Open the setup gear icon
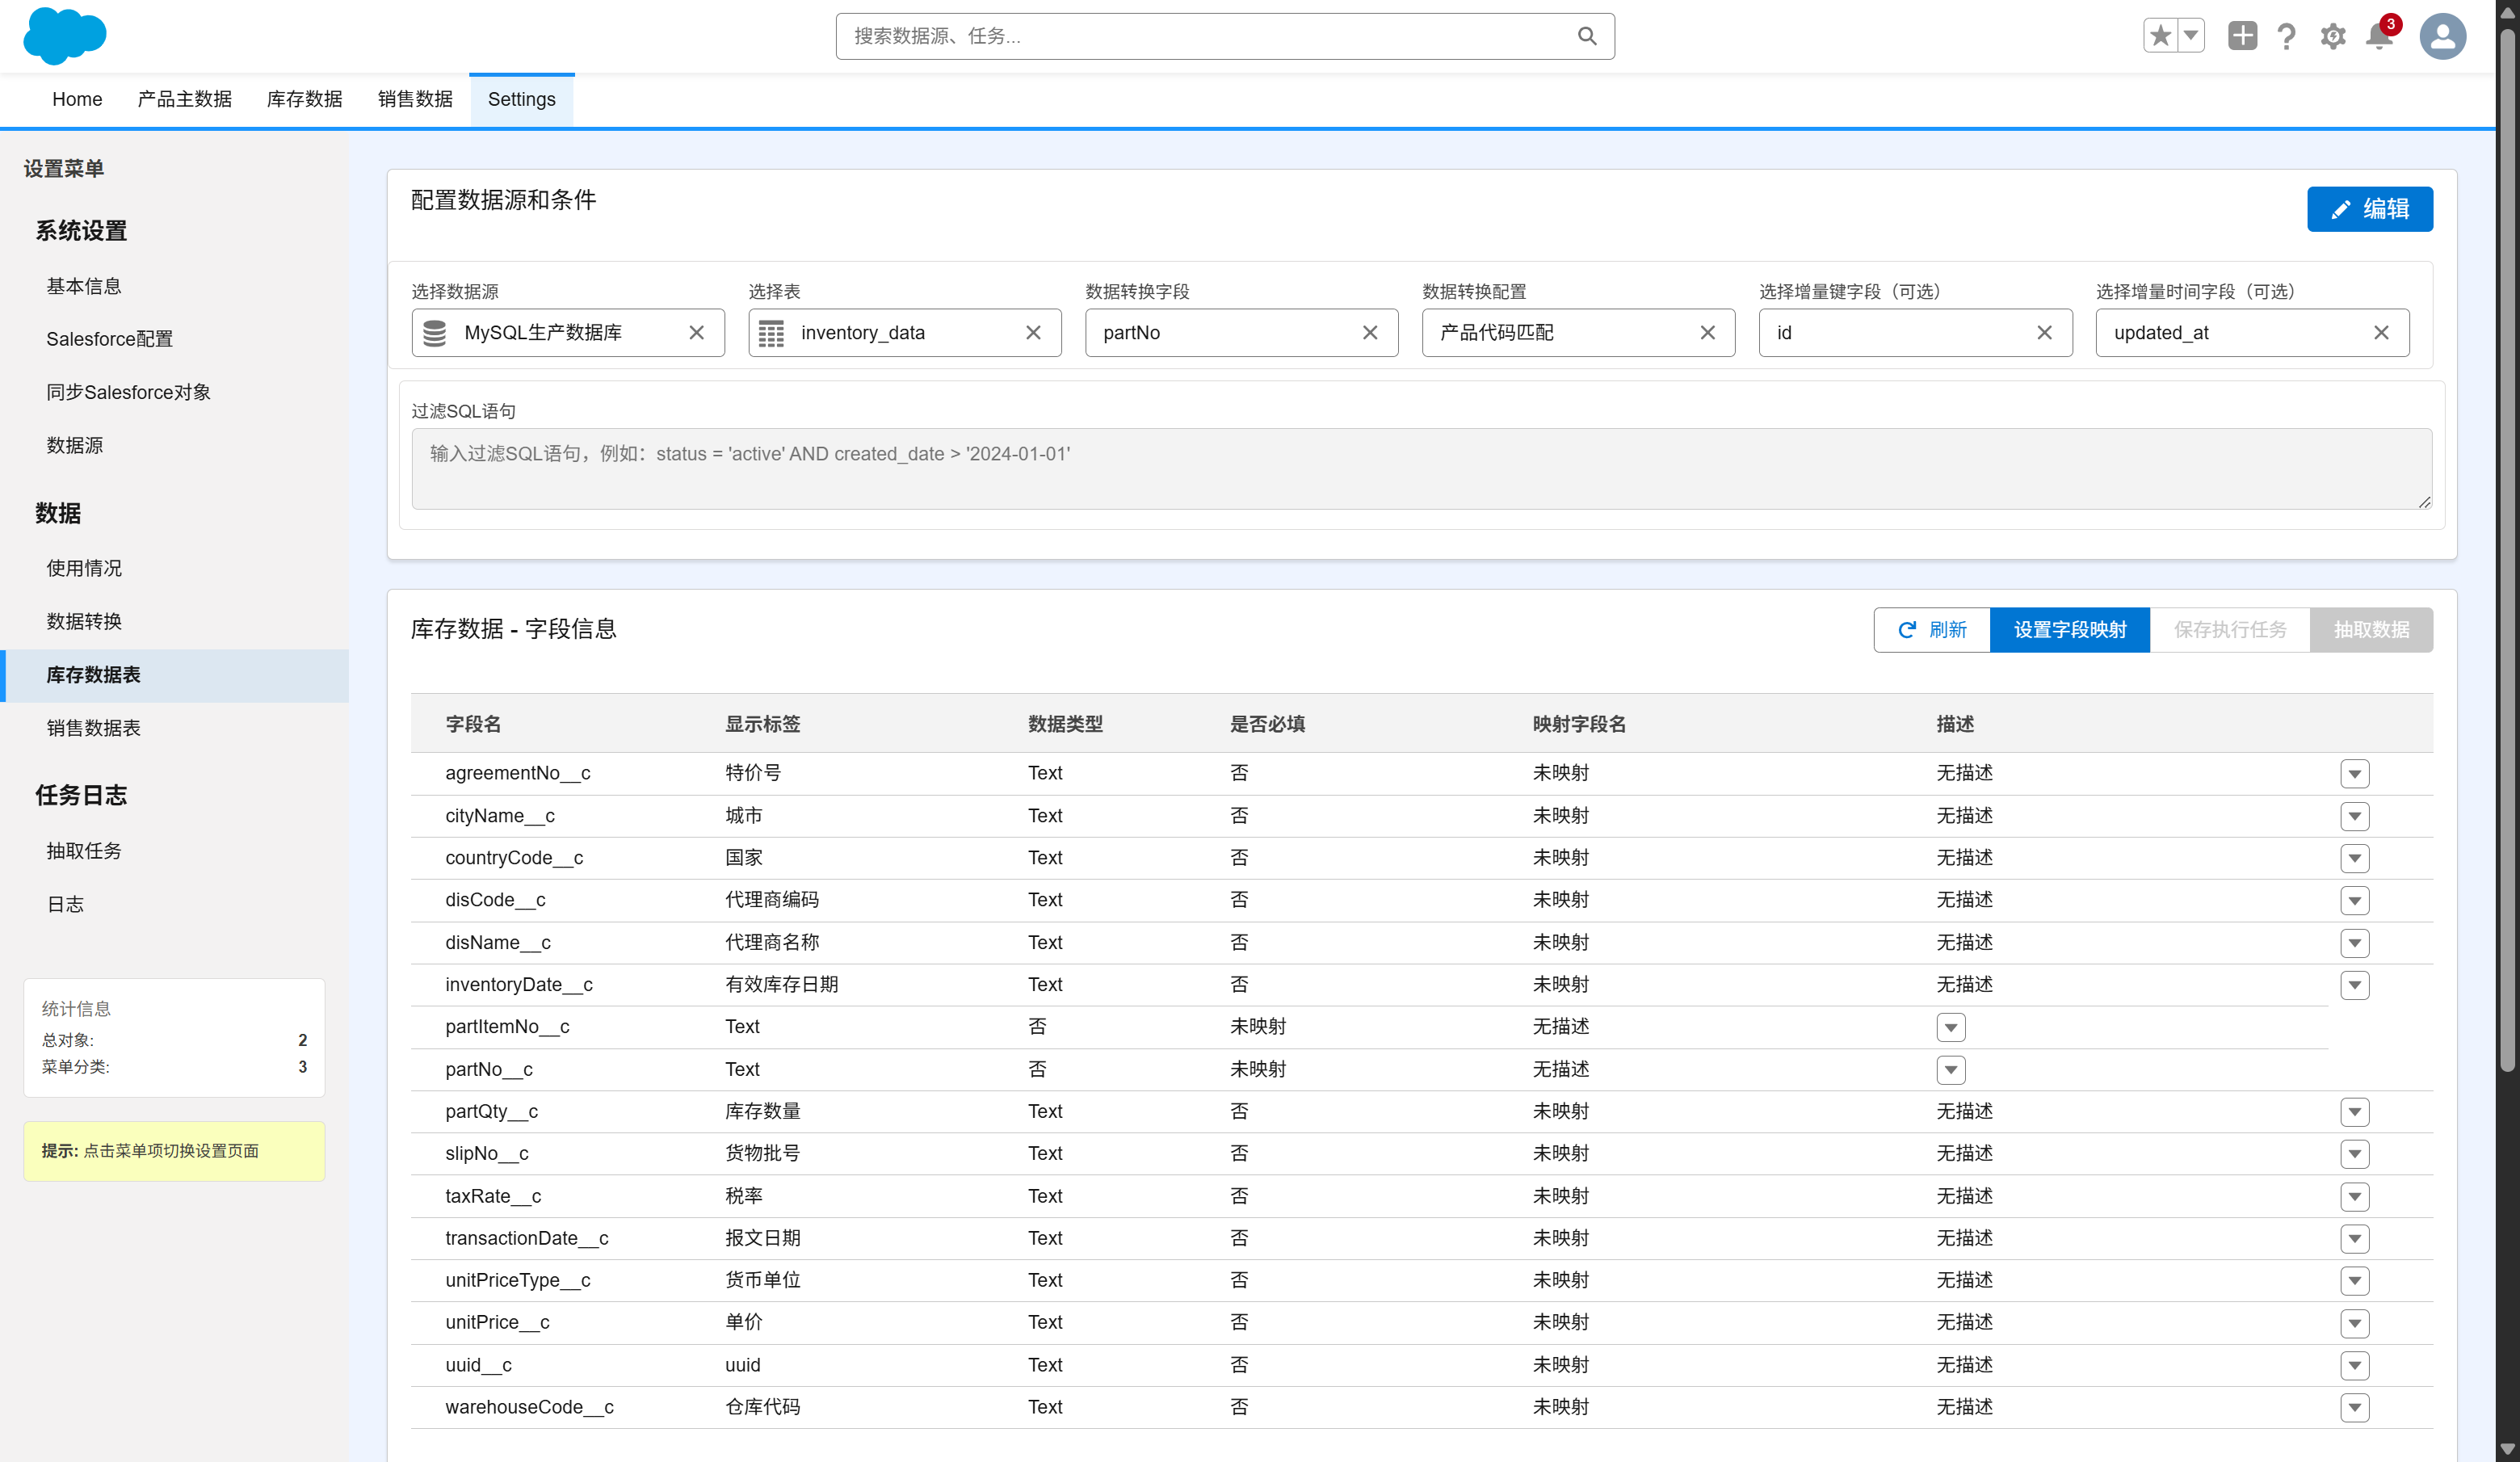The image size is (2520, 1462). [x=2332, y=36]
